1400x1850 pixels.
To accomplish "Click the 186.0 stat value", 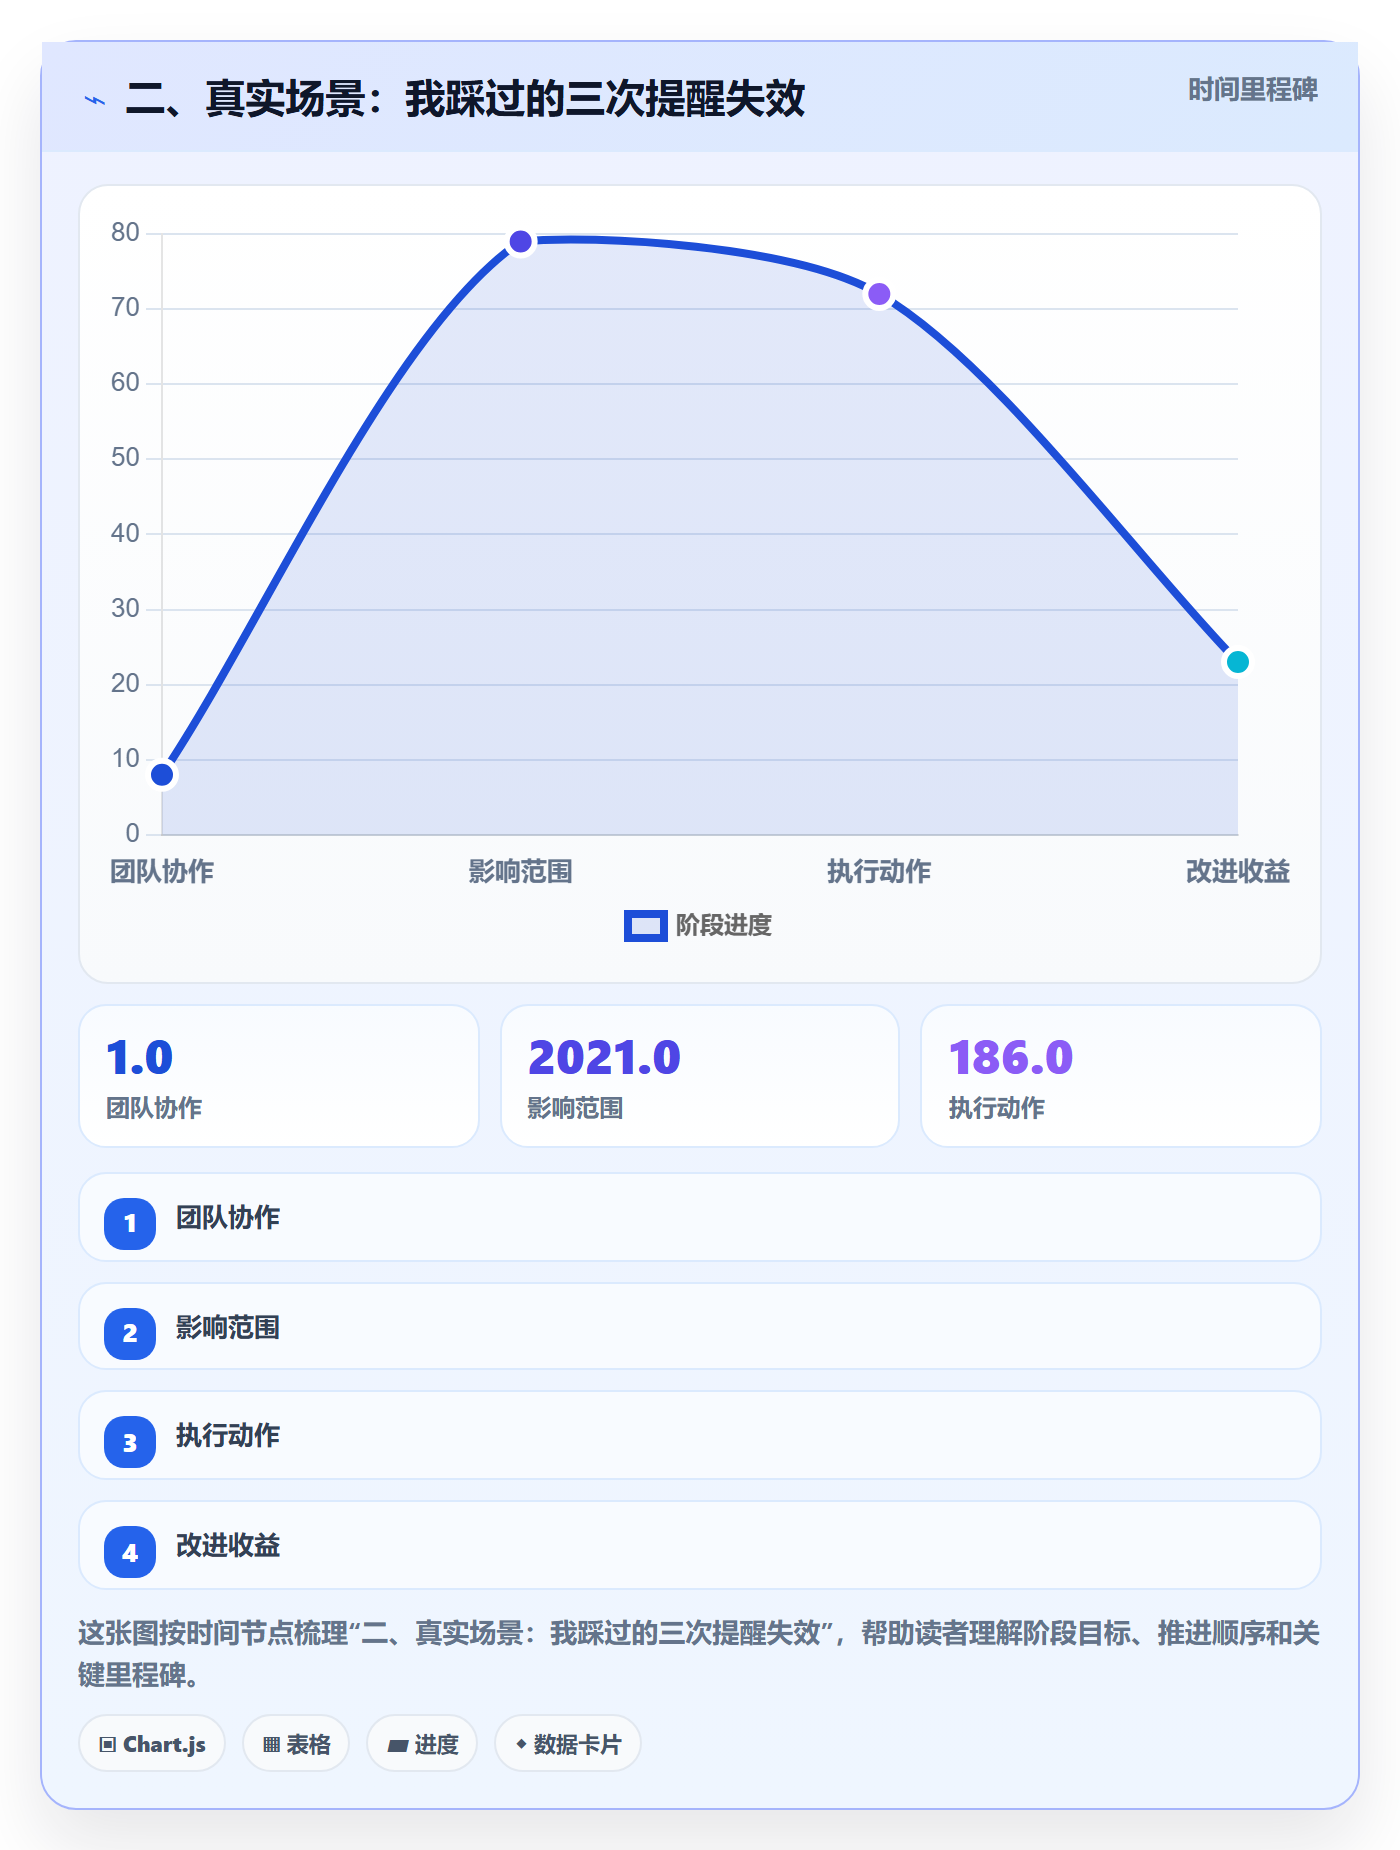I will pyautogui.click(x=1011, y=1058).
